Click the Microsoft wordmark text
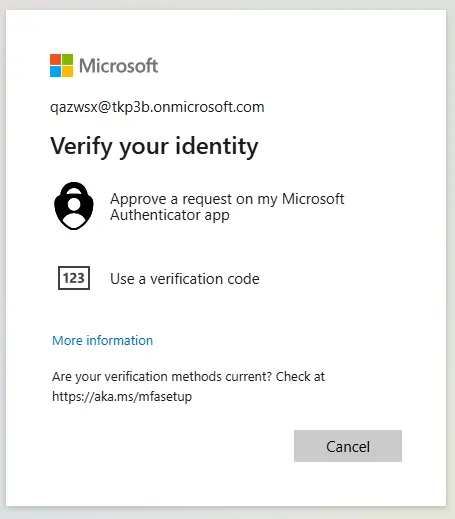Viewport: 455px width, 519px height. click(118, 65)
